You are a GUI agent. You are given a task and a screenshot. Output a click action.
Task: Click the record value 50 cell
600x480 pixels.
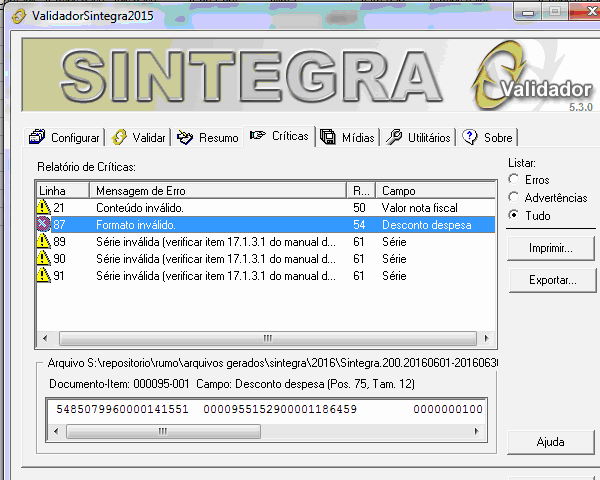(359, 208)
